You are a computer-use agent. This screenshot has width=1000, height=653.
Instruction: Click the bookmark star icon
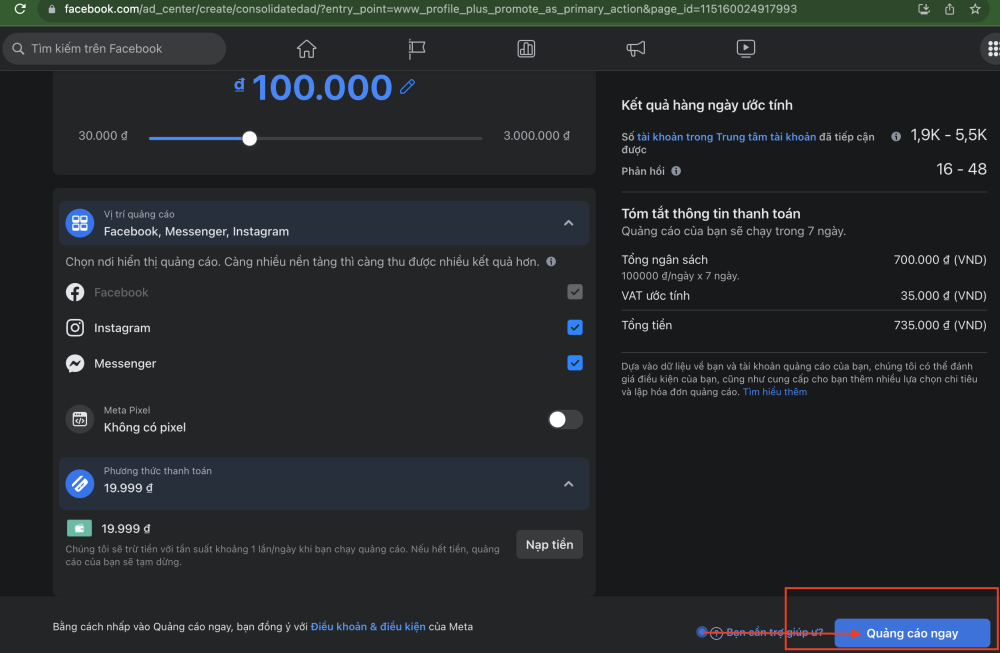click(x=974, y=9)
